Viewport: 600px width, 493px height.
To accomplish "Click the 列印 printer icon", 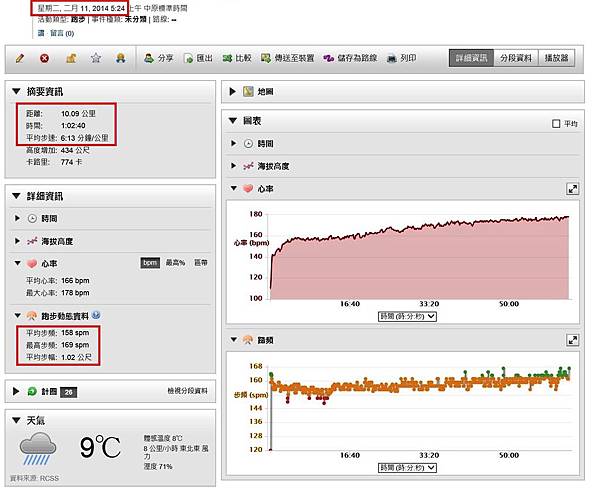I will pos(392,59).
